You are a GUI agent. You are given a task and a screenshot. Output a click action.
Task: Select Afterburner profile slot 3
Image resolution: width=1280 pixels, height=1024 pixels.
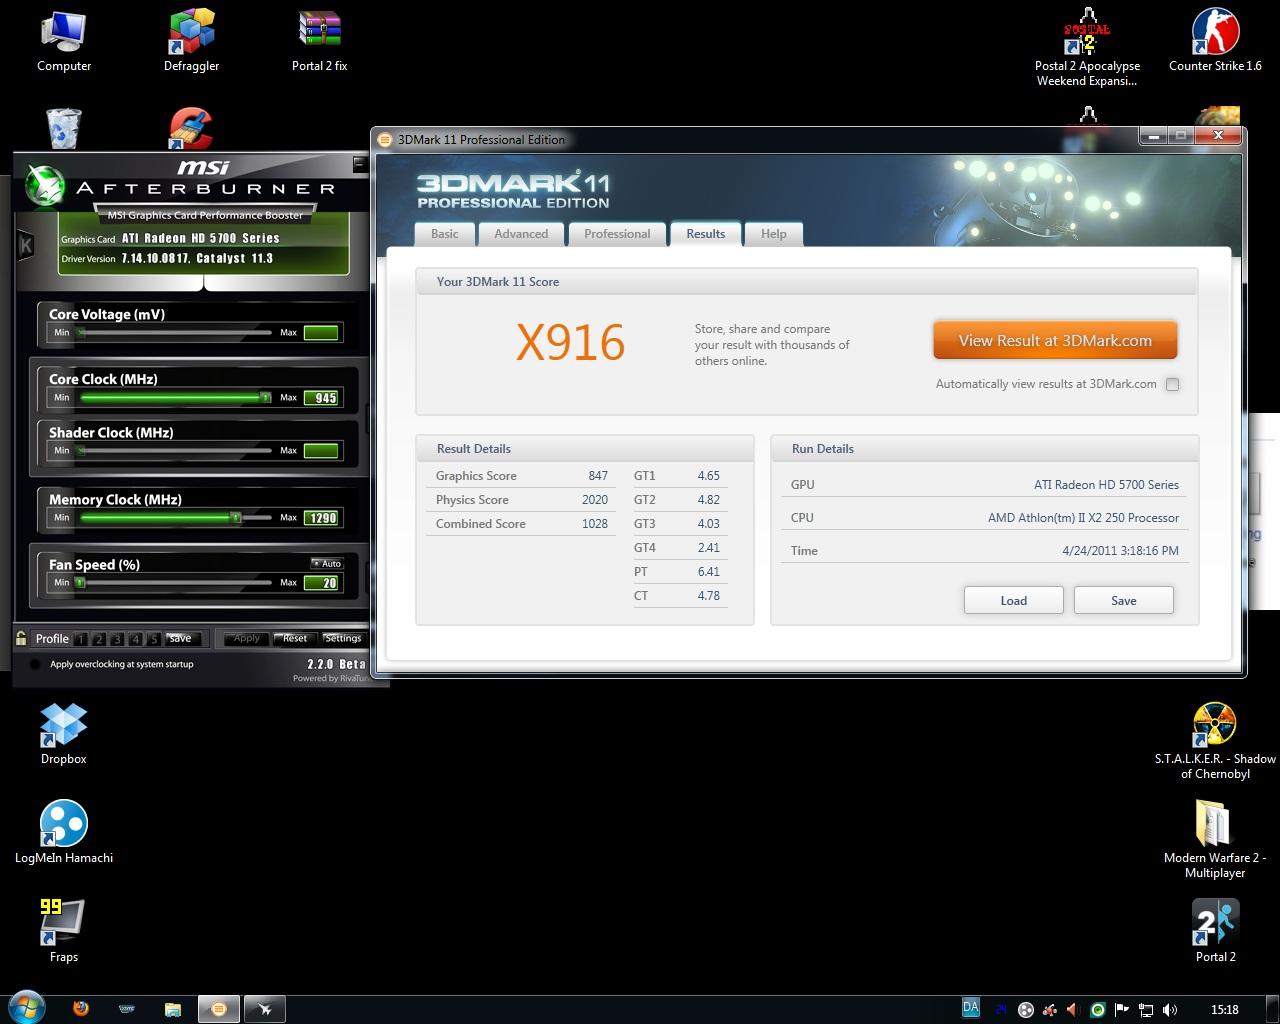(x=117, y=639)
